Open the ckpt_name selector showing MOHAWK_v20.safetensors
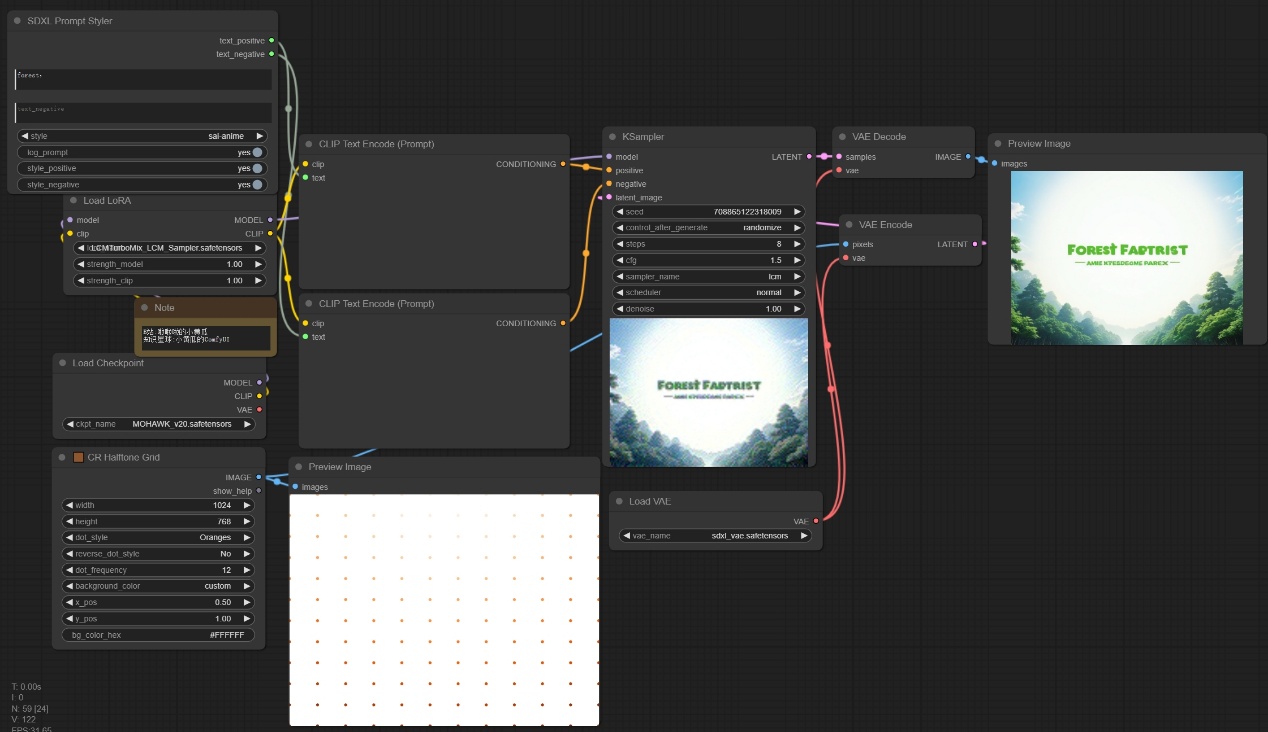Screen dimensions: 1268x732 click(160, 424)
